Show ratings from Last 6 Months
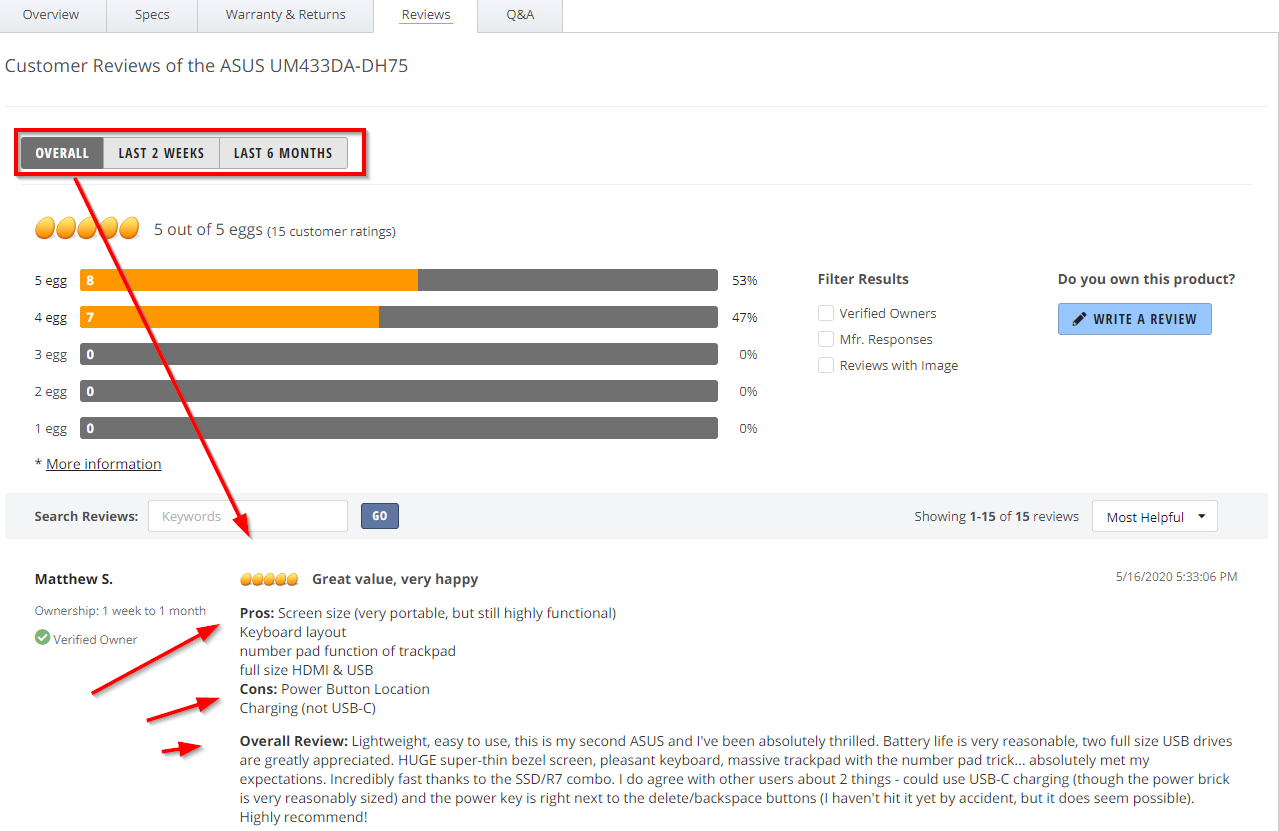The height and width of the screenshot is (831, 1279). [x=283, y=153]
